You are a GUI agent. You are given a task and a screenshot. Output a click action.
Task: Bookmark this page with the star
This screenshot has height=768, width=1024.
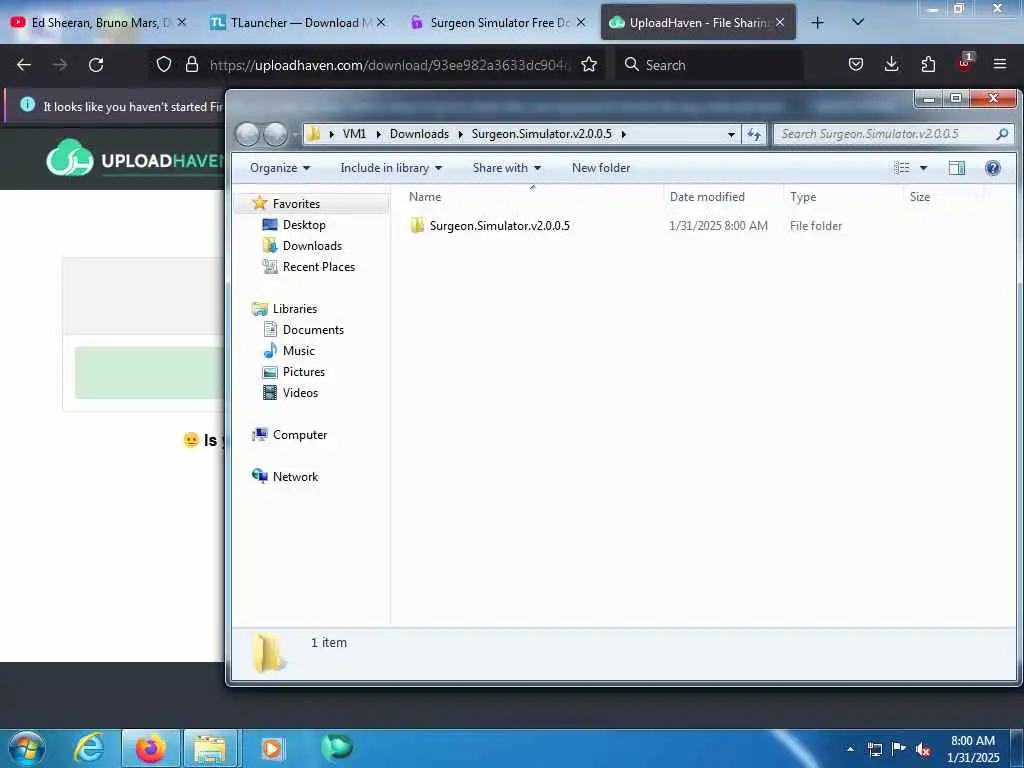(589, 64)
